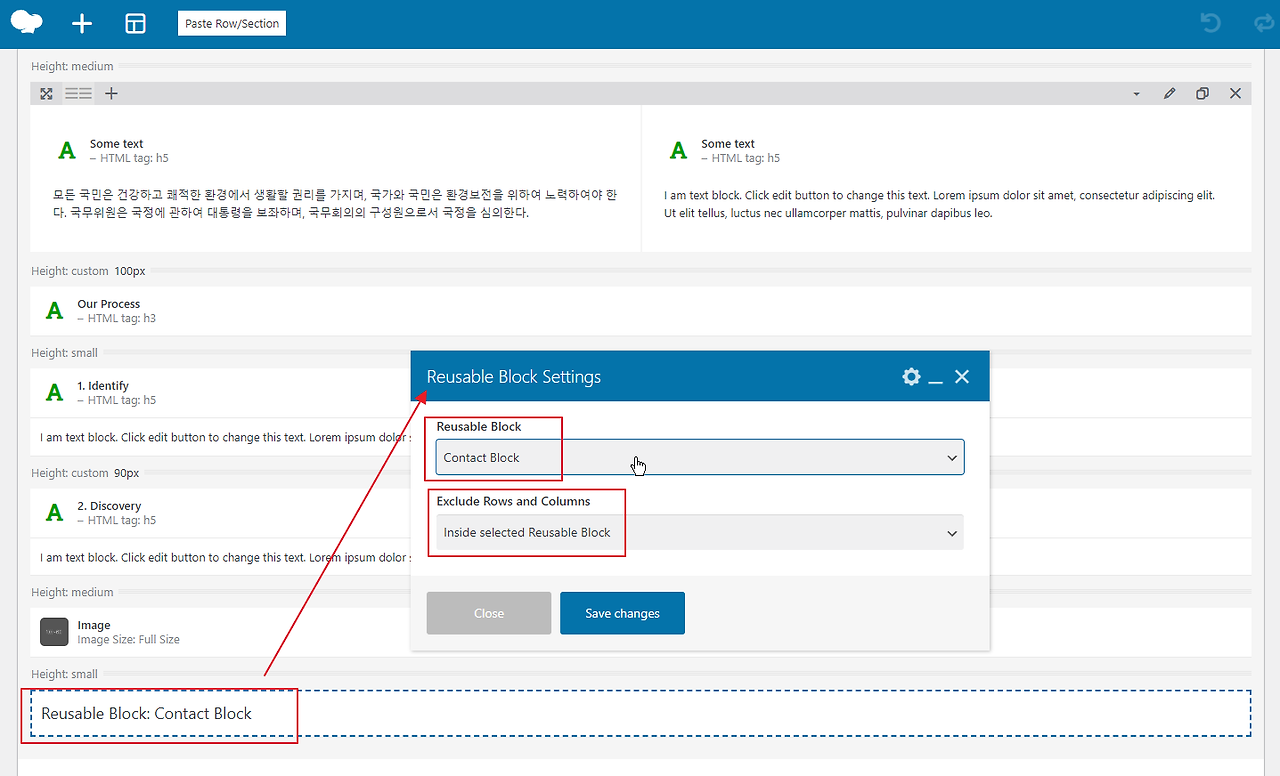The image size is (1280, 776).
Task: Open the Reusable Block settings gear
Action: pyautogui.click(x=911, y=377)
